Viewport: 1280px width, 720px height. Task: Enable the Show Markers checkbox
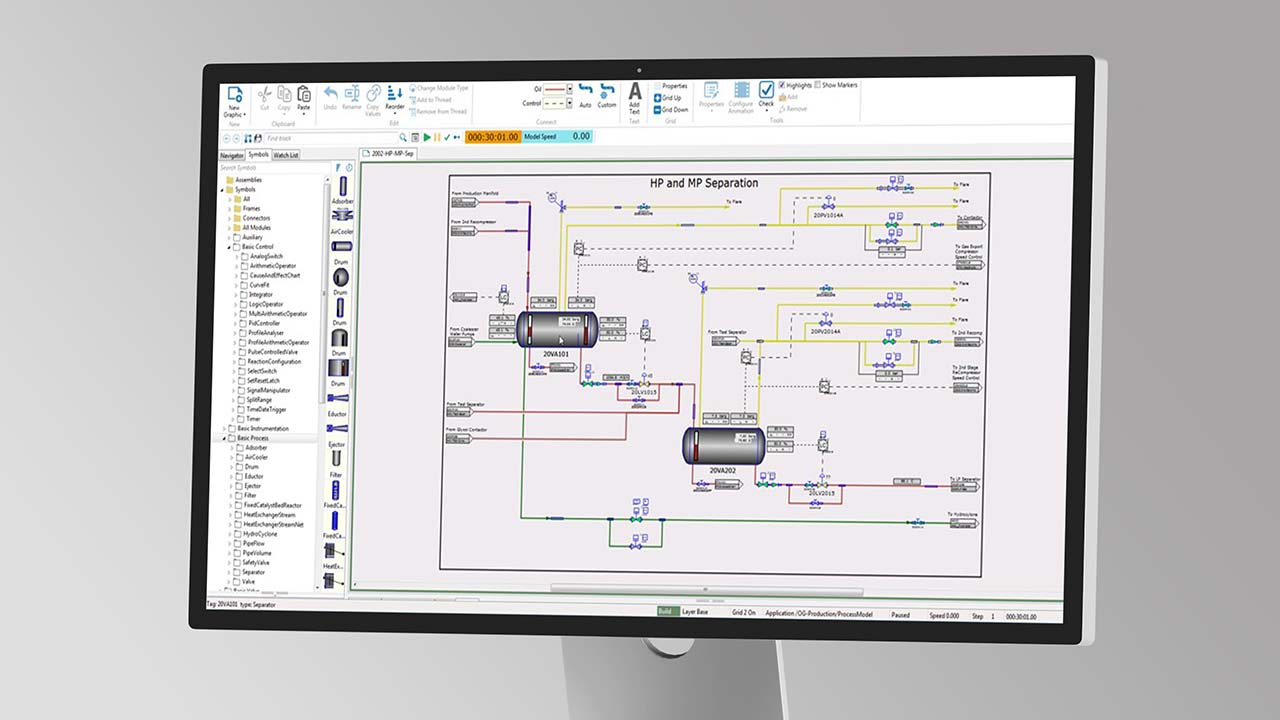(x=818, y=85)
